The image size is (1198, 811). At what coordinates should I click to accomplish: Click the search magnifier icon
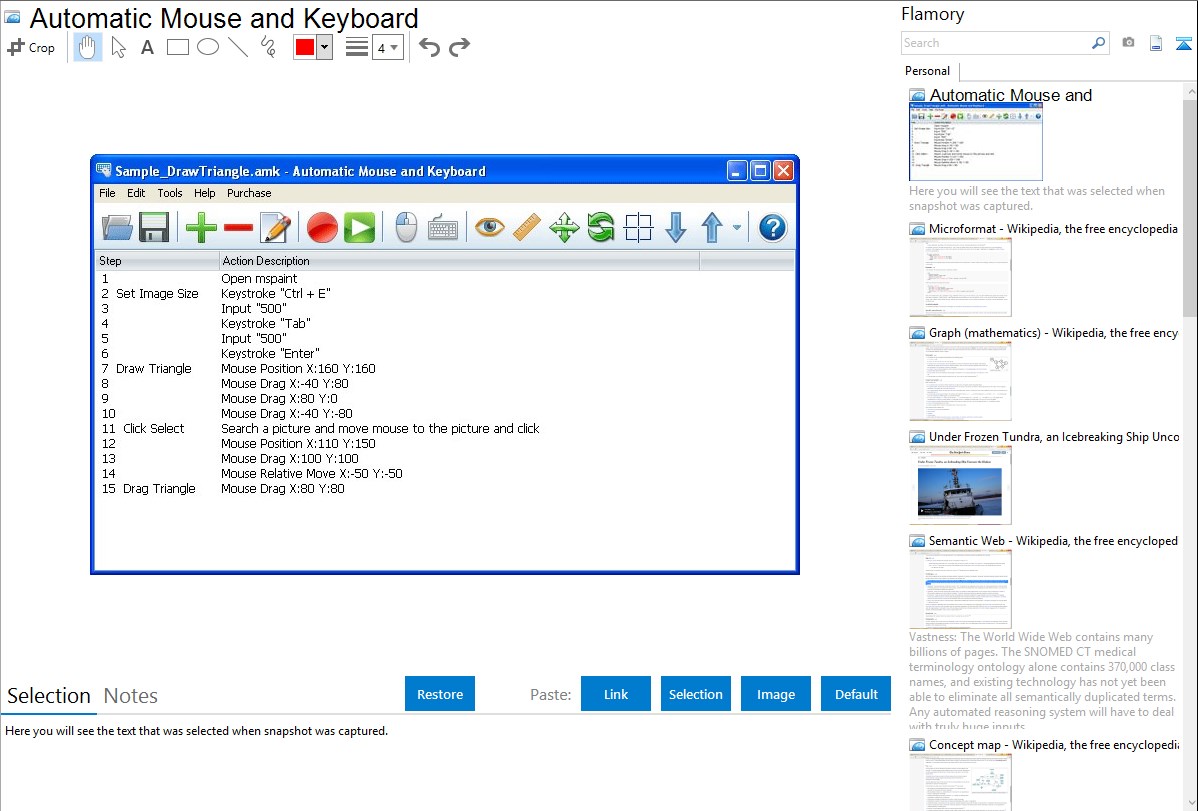[x=1099, y=44]
